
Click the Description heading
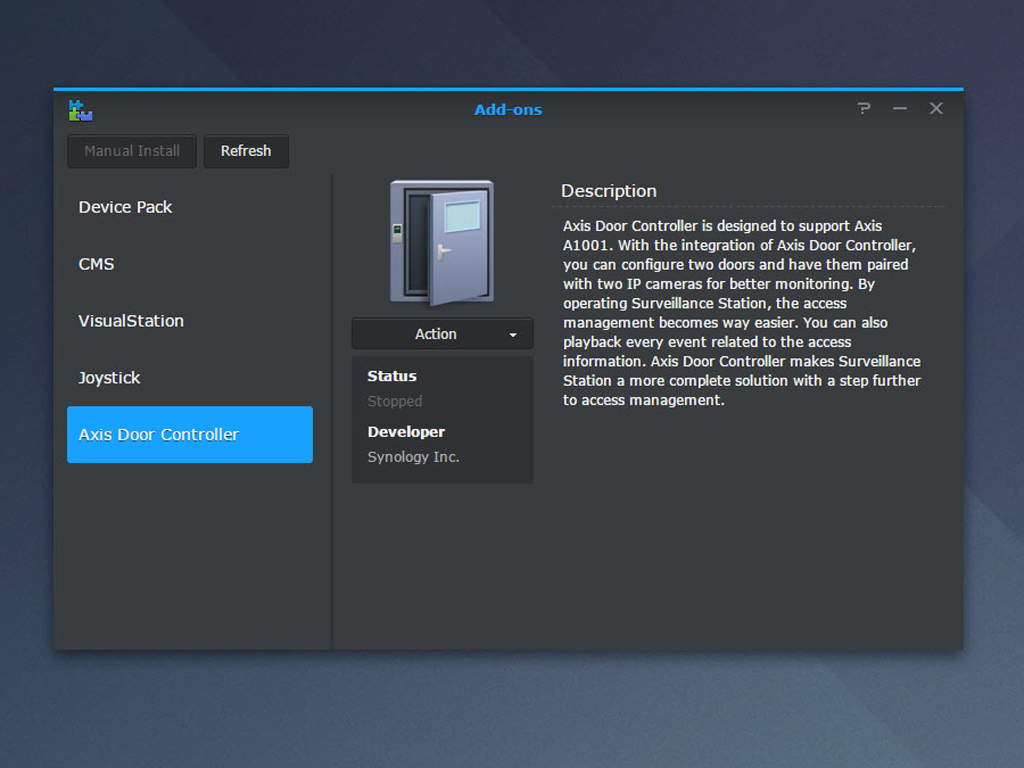[x=609, y=191]
